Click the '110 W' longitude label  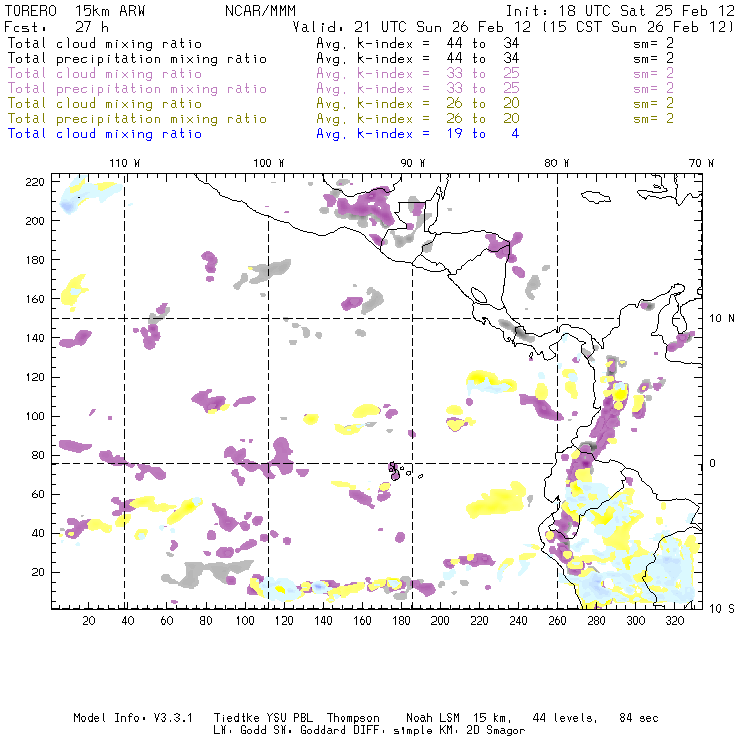click(x=125, y=163)
